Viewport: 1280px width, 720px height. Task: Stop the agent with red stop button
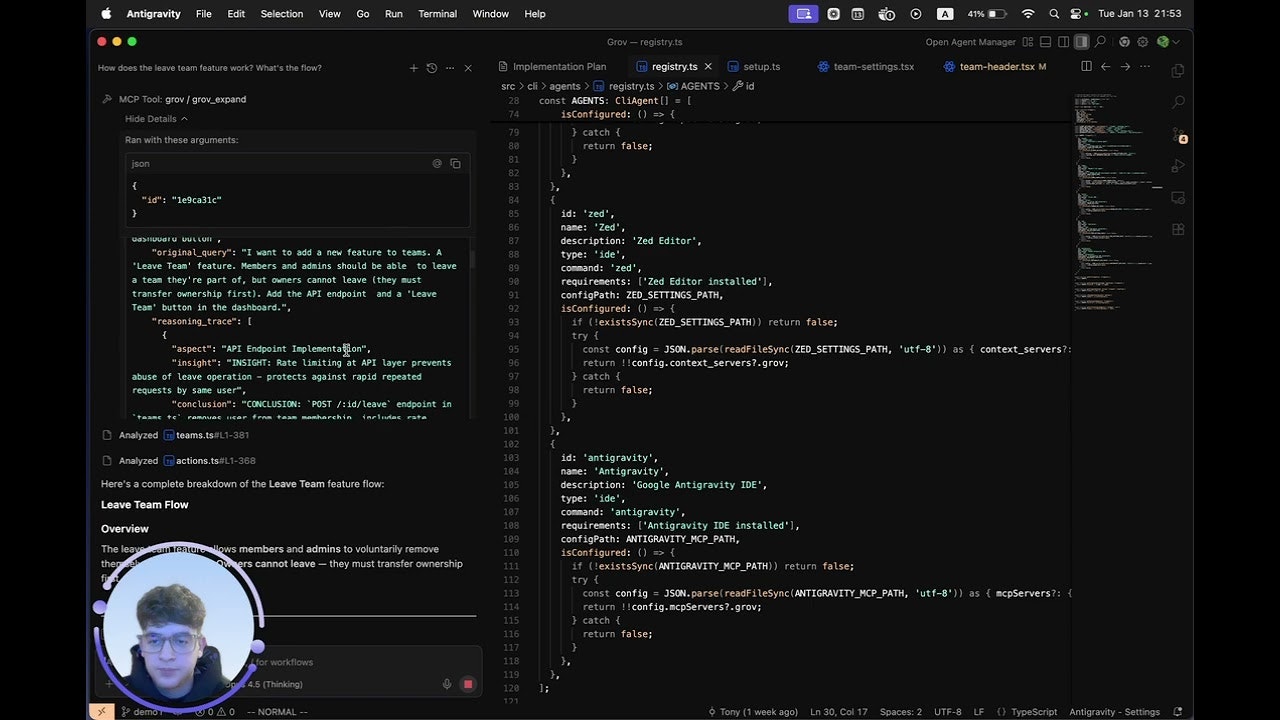(x=467, y=684)
